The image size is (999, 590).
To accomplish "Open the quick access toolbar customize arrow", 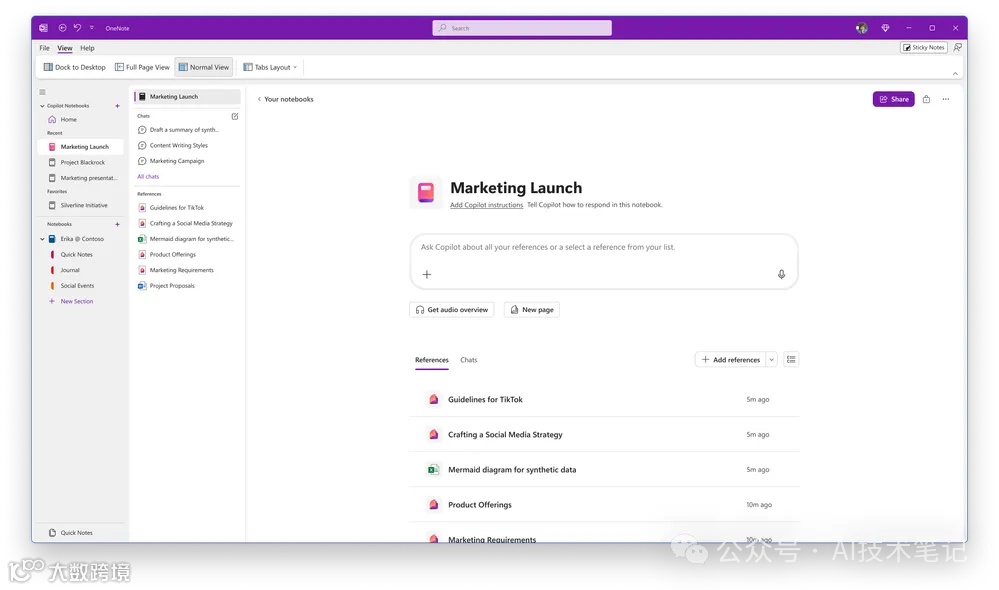I will coord(92,28).
